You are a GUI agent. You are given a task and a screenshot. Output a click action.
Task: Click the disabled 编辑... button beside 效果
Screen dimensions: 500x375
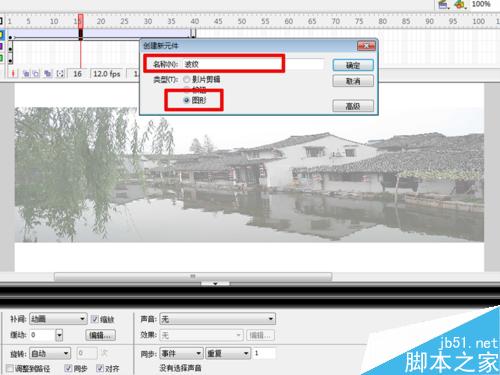click(x=261, y=335)
